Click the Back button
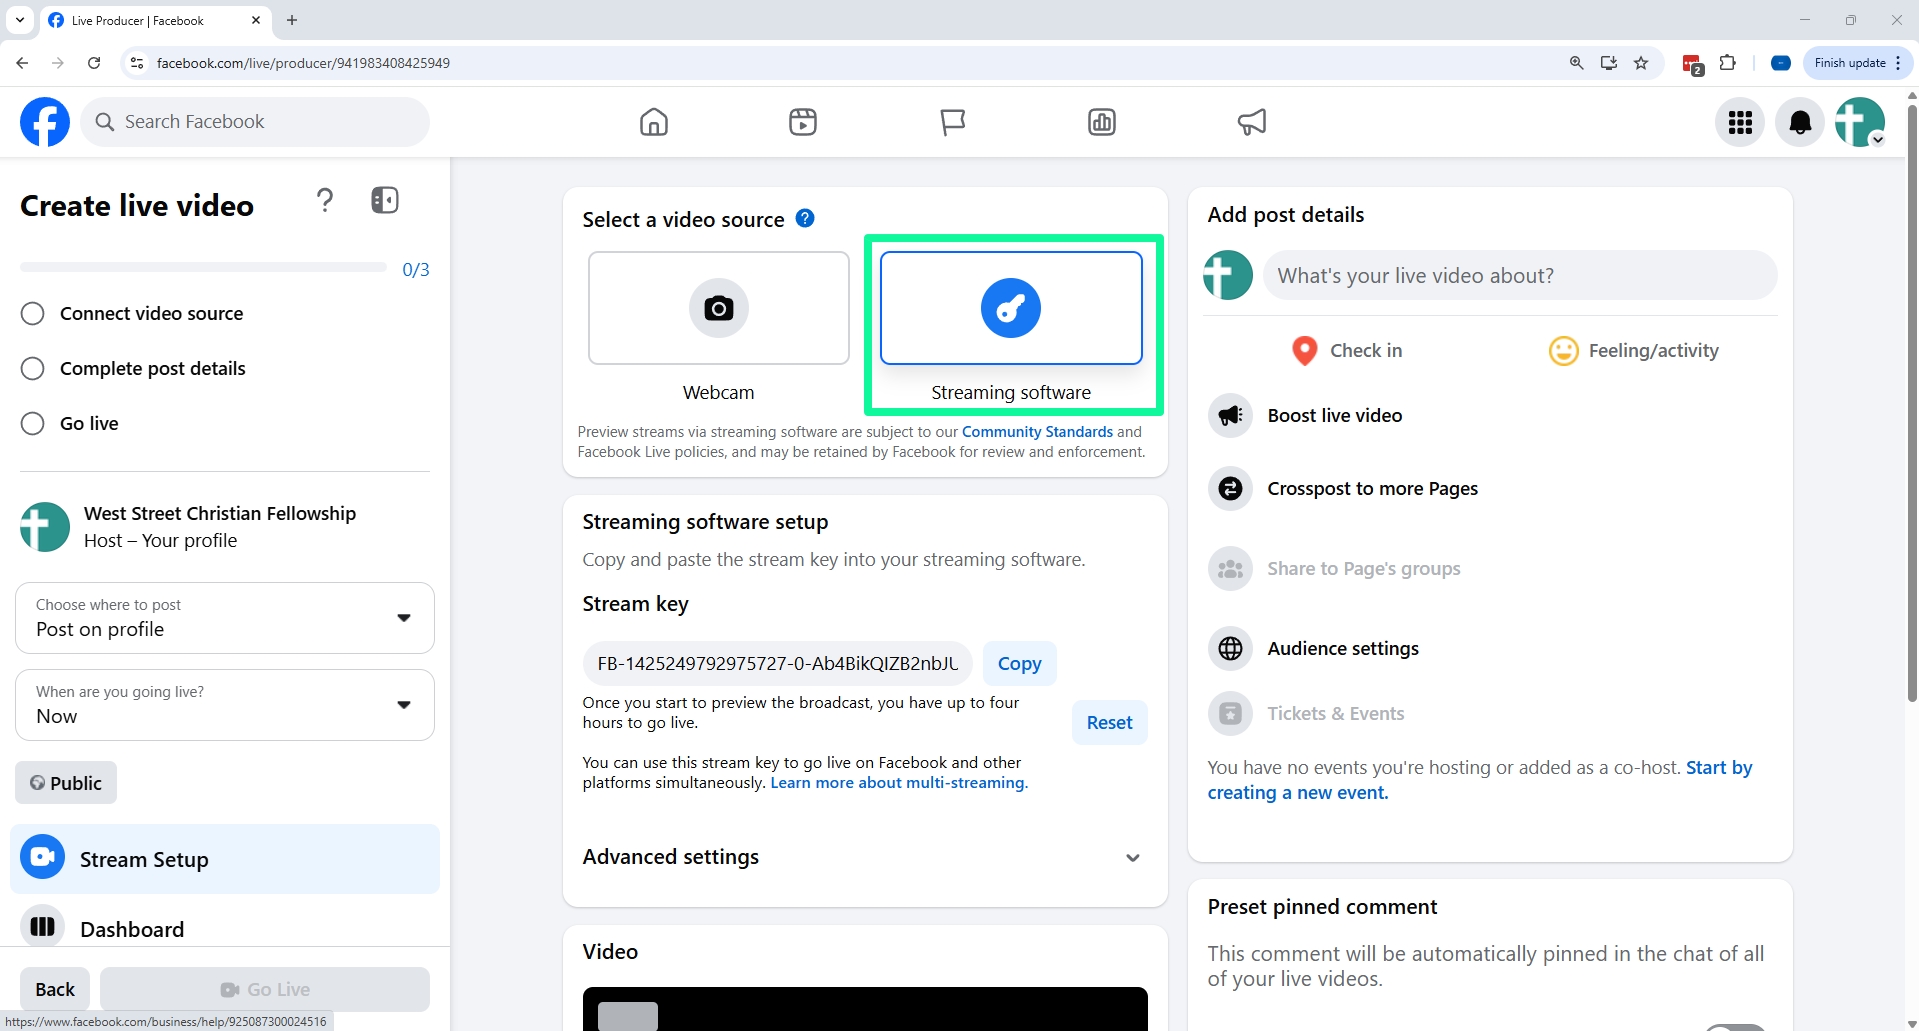This screenshot has width=1919, height=1031. [55, 989]
